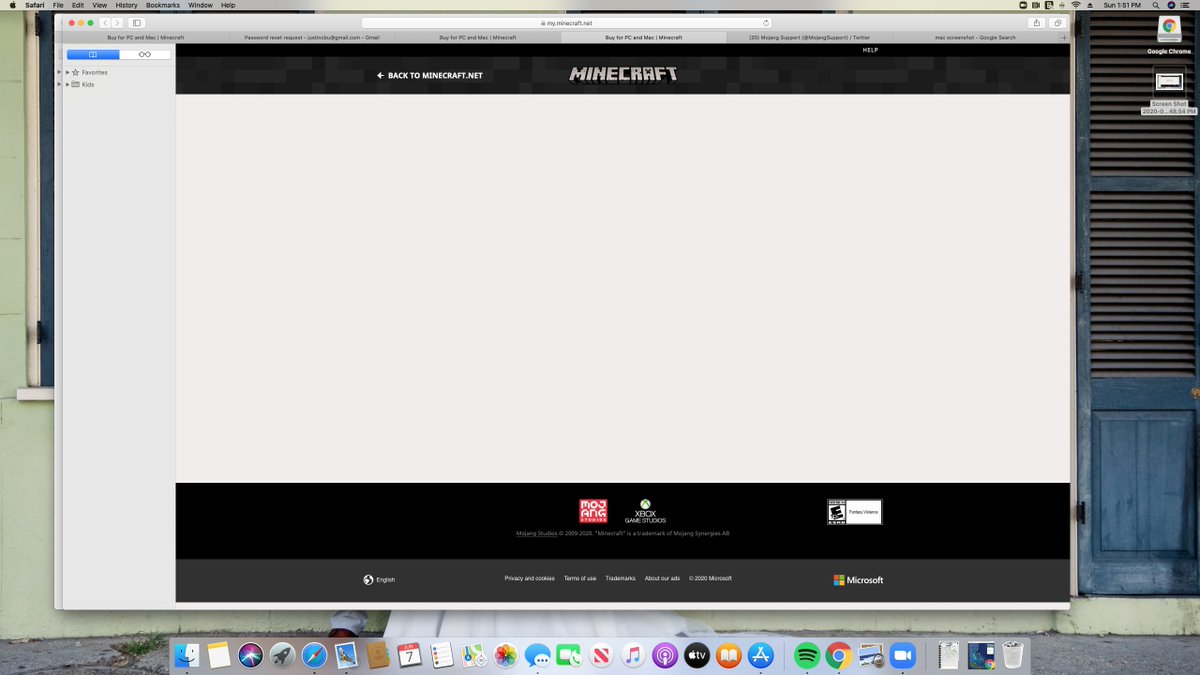
Task: Expand the Kids bookmarks folder
Action: [68, 84]
